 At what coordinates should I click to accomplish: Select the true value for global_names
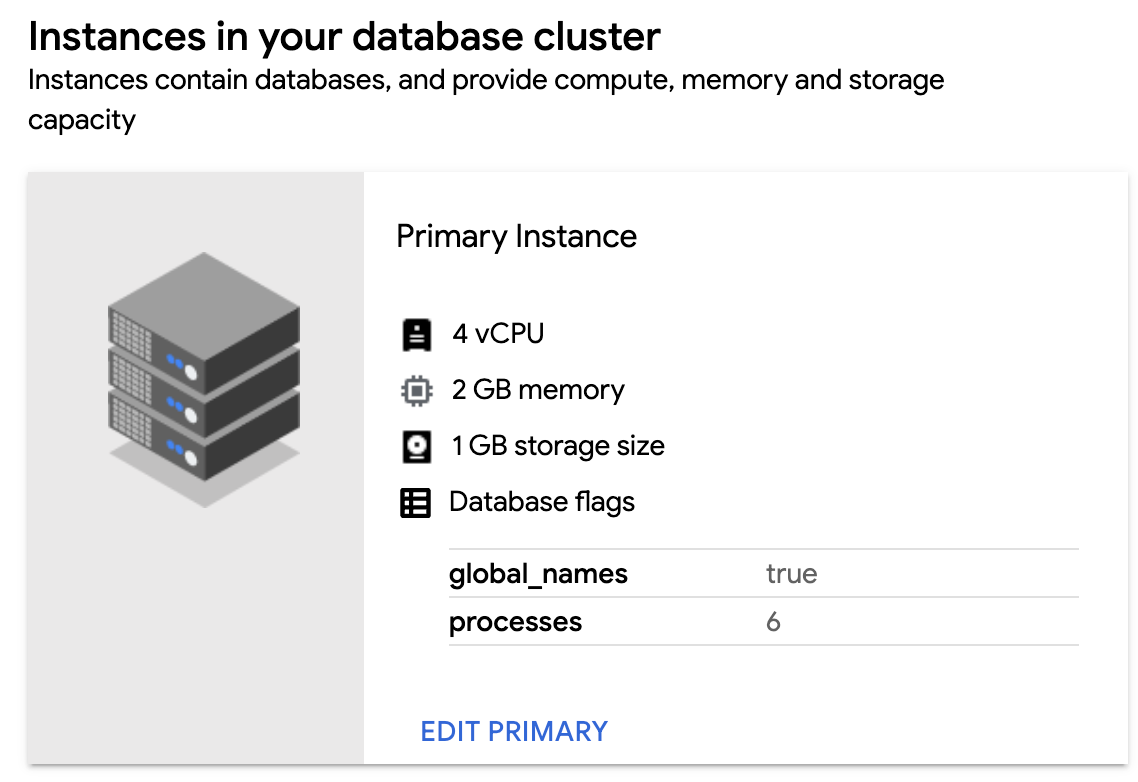[791, 573]
